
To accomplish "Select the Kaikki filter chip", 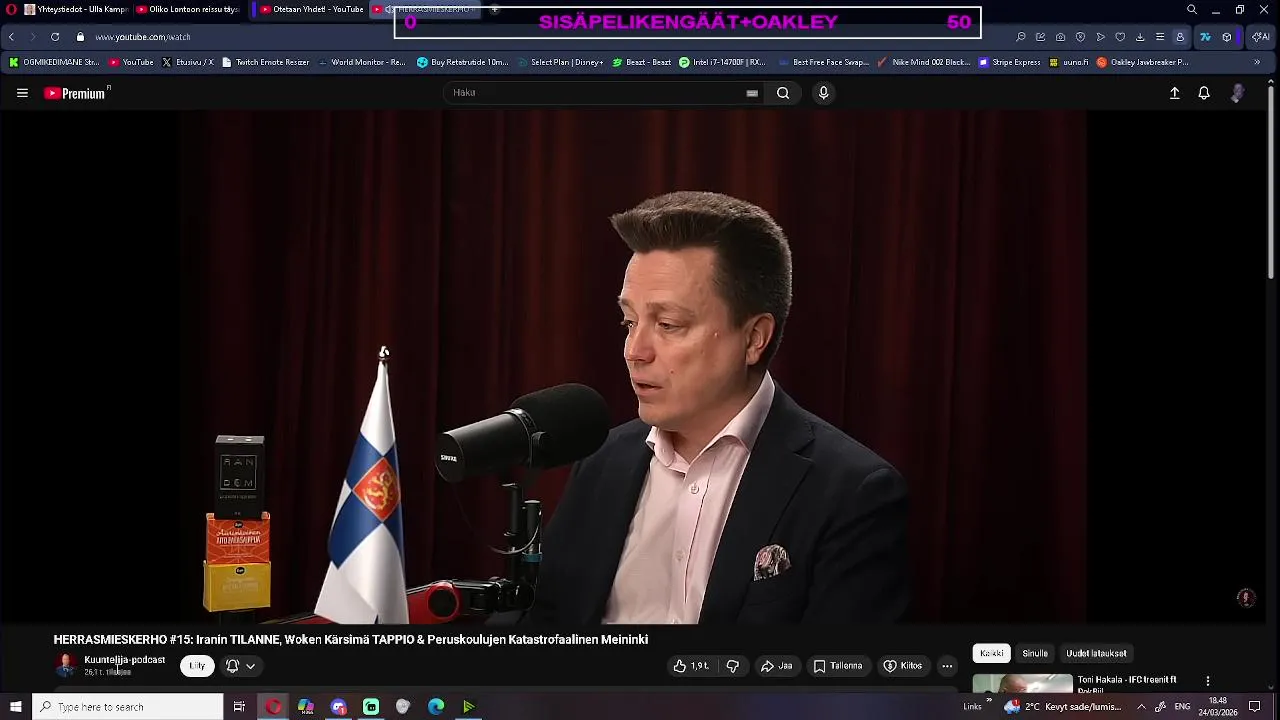I will click(x=992, y=653).
